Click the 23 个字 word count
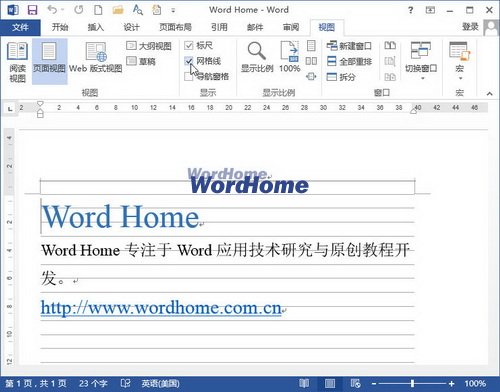This screenshot has height=392, width=500. pyautogui.click(x=93, y=383)
